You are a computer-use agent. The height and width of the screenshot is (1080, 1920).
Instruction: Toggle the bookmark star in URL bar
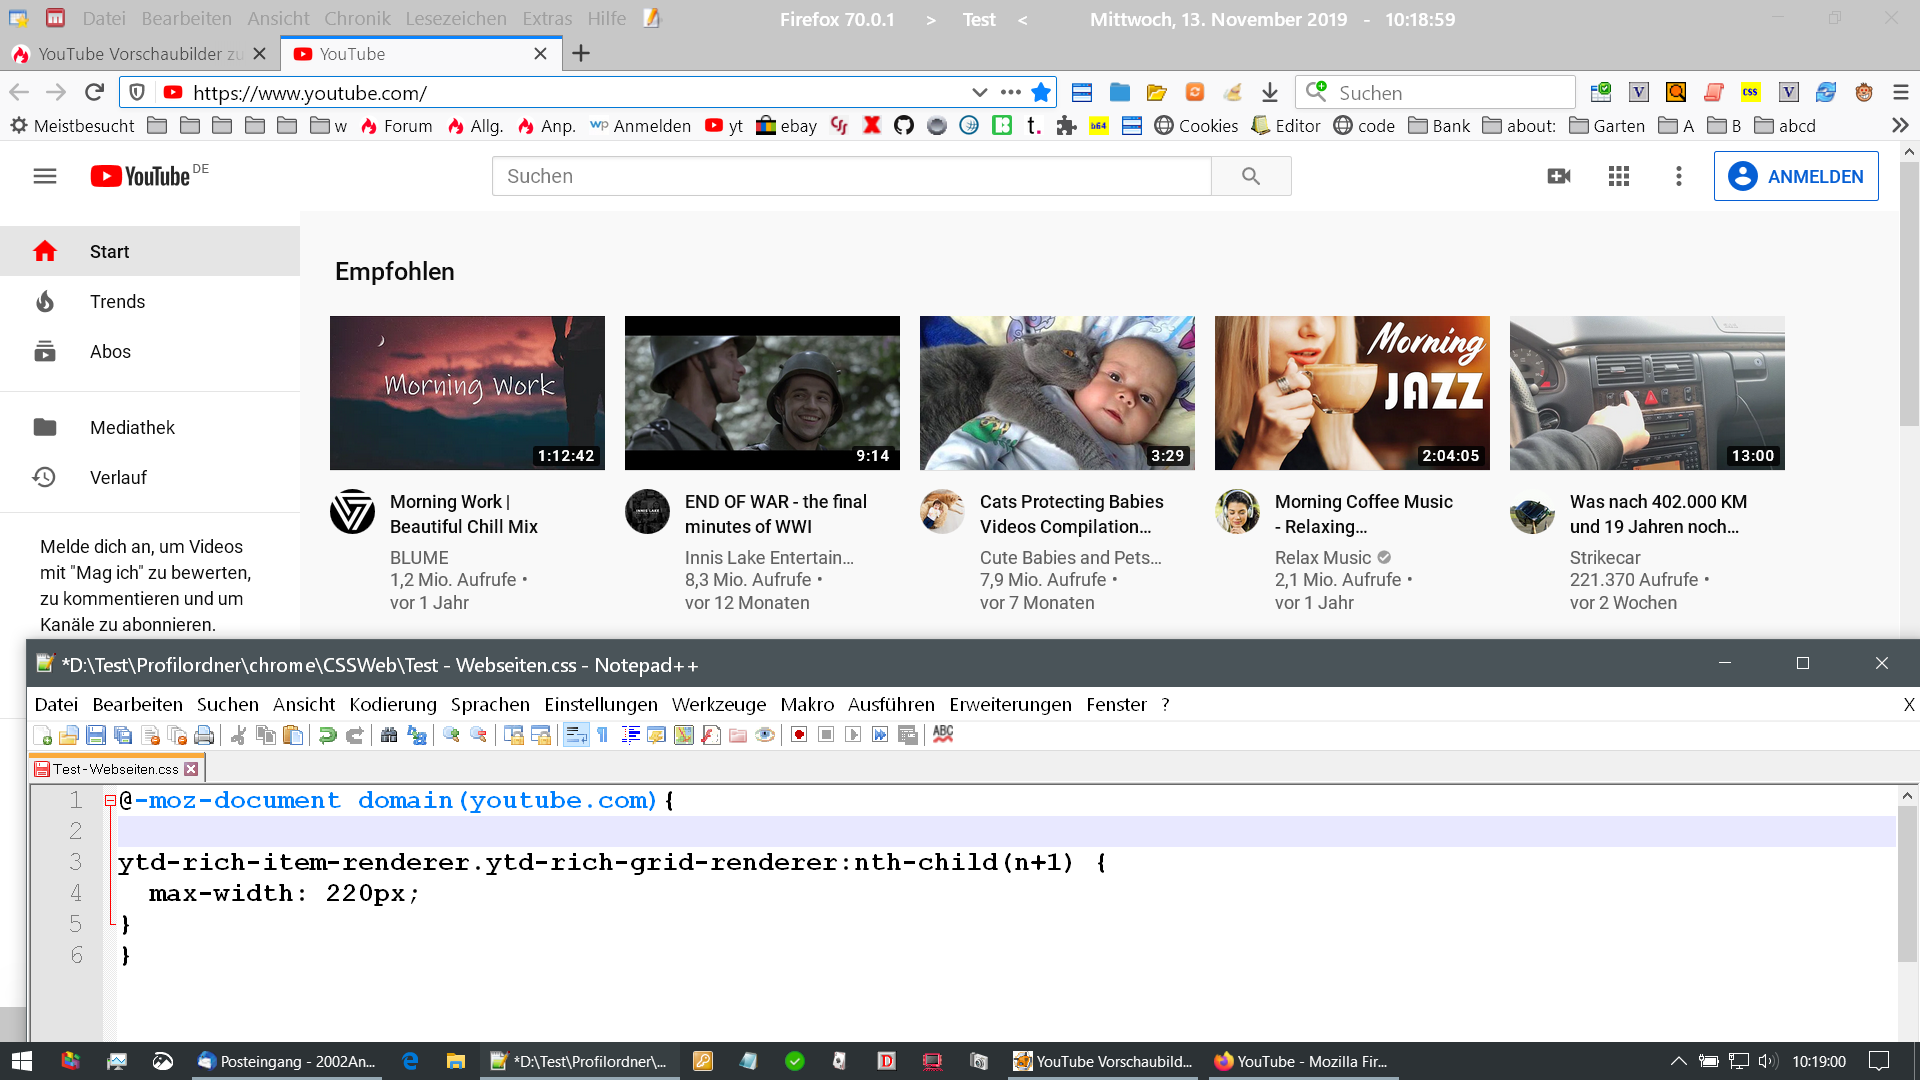click(1041, 93)
